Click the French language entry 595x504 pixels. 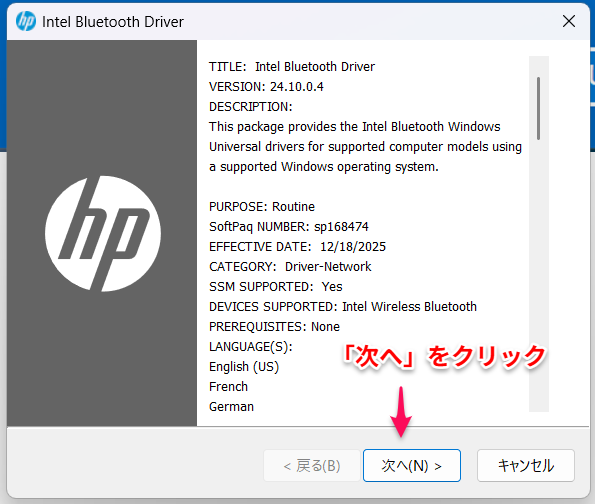coord(228,386)
